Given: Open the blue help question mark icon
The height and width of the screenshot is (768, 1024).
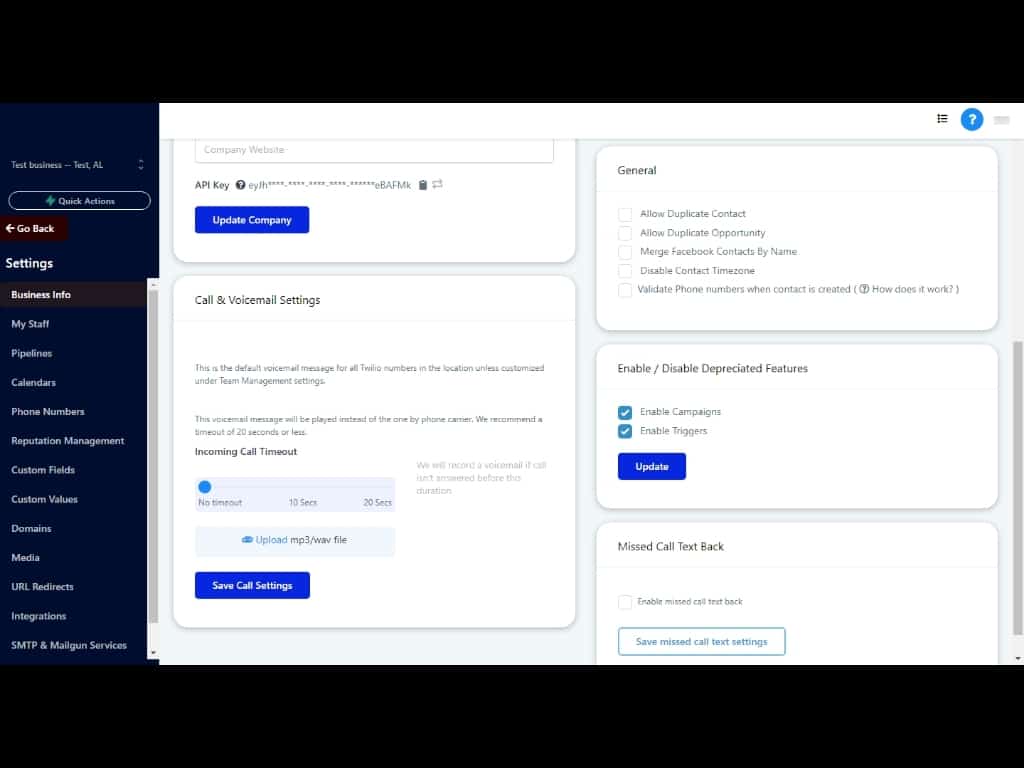Looking at the screenshot, I should coord(971,119).
